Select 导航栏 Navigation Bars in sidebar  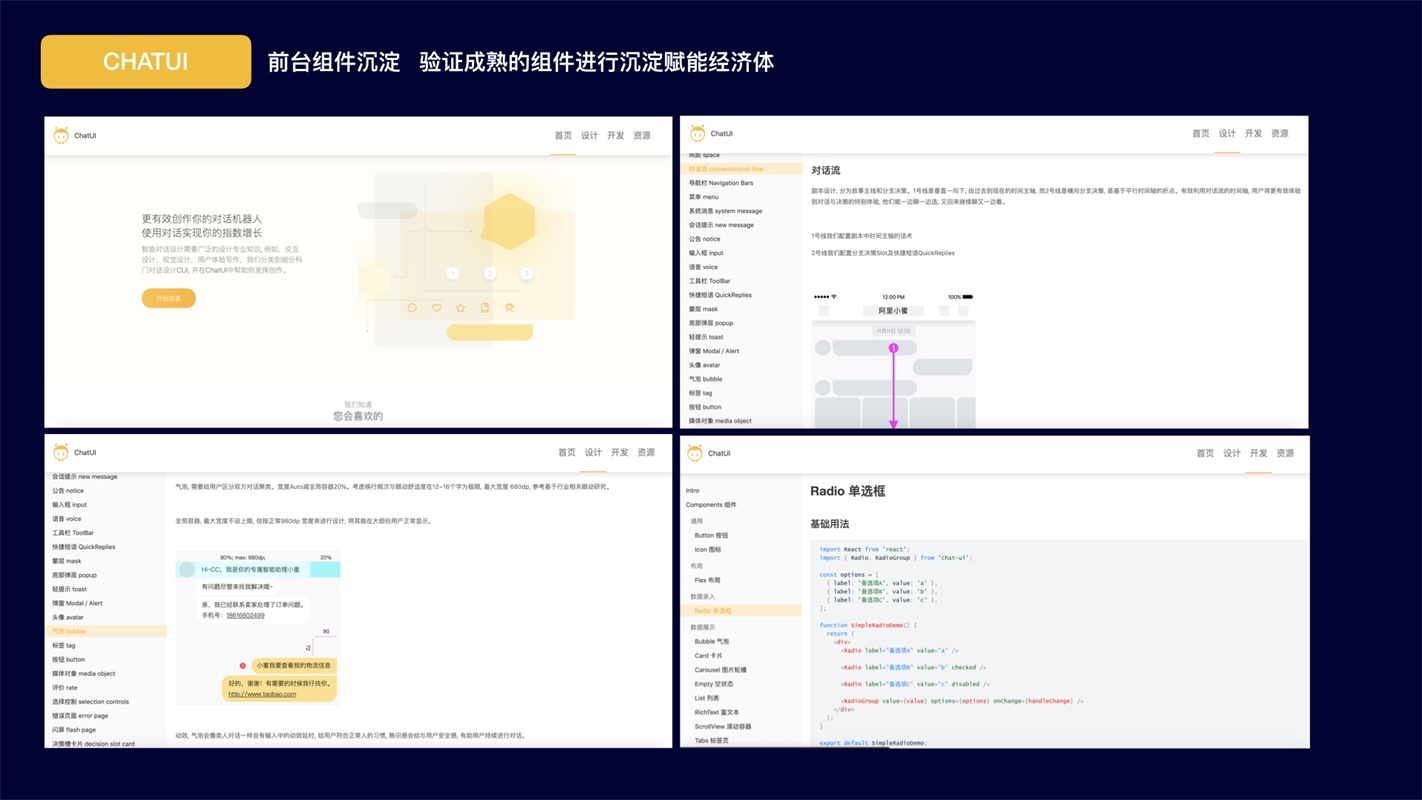[x=721, y=183]
